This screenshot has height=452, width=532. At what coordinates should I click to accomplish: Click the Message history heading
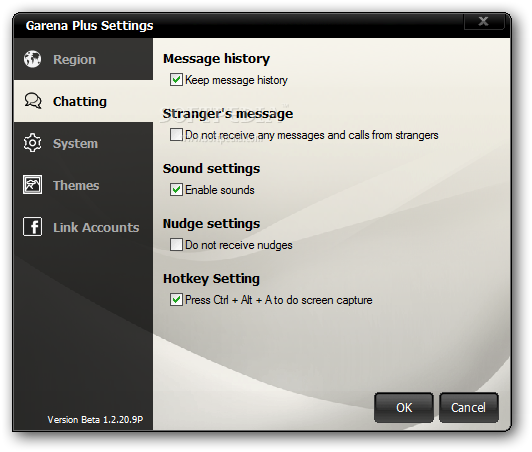click(216, 58)
